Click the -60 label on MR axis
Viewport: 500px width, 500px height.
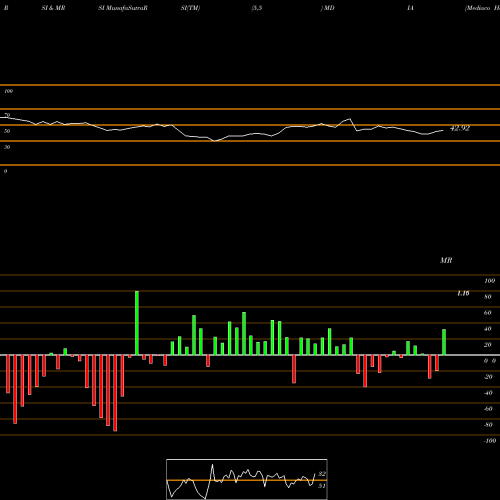pos(488,409)
